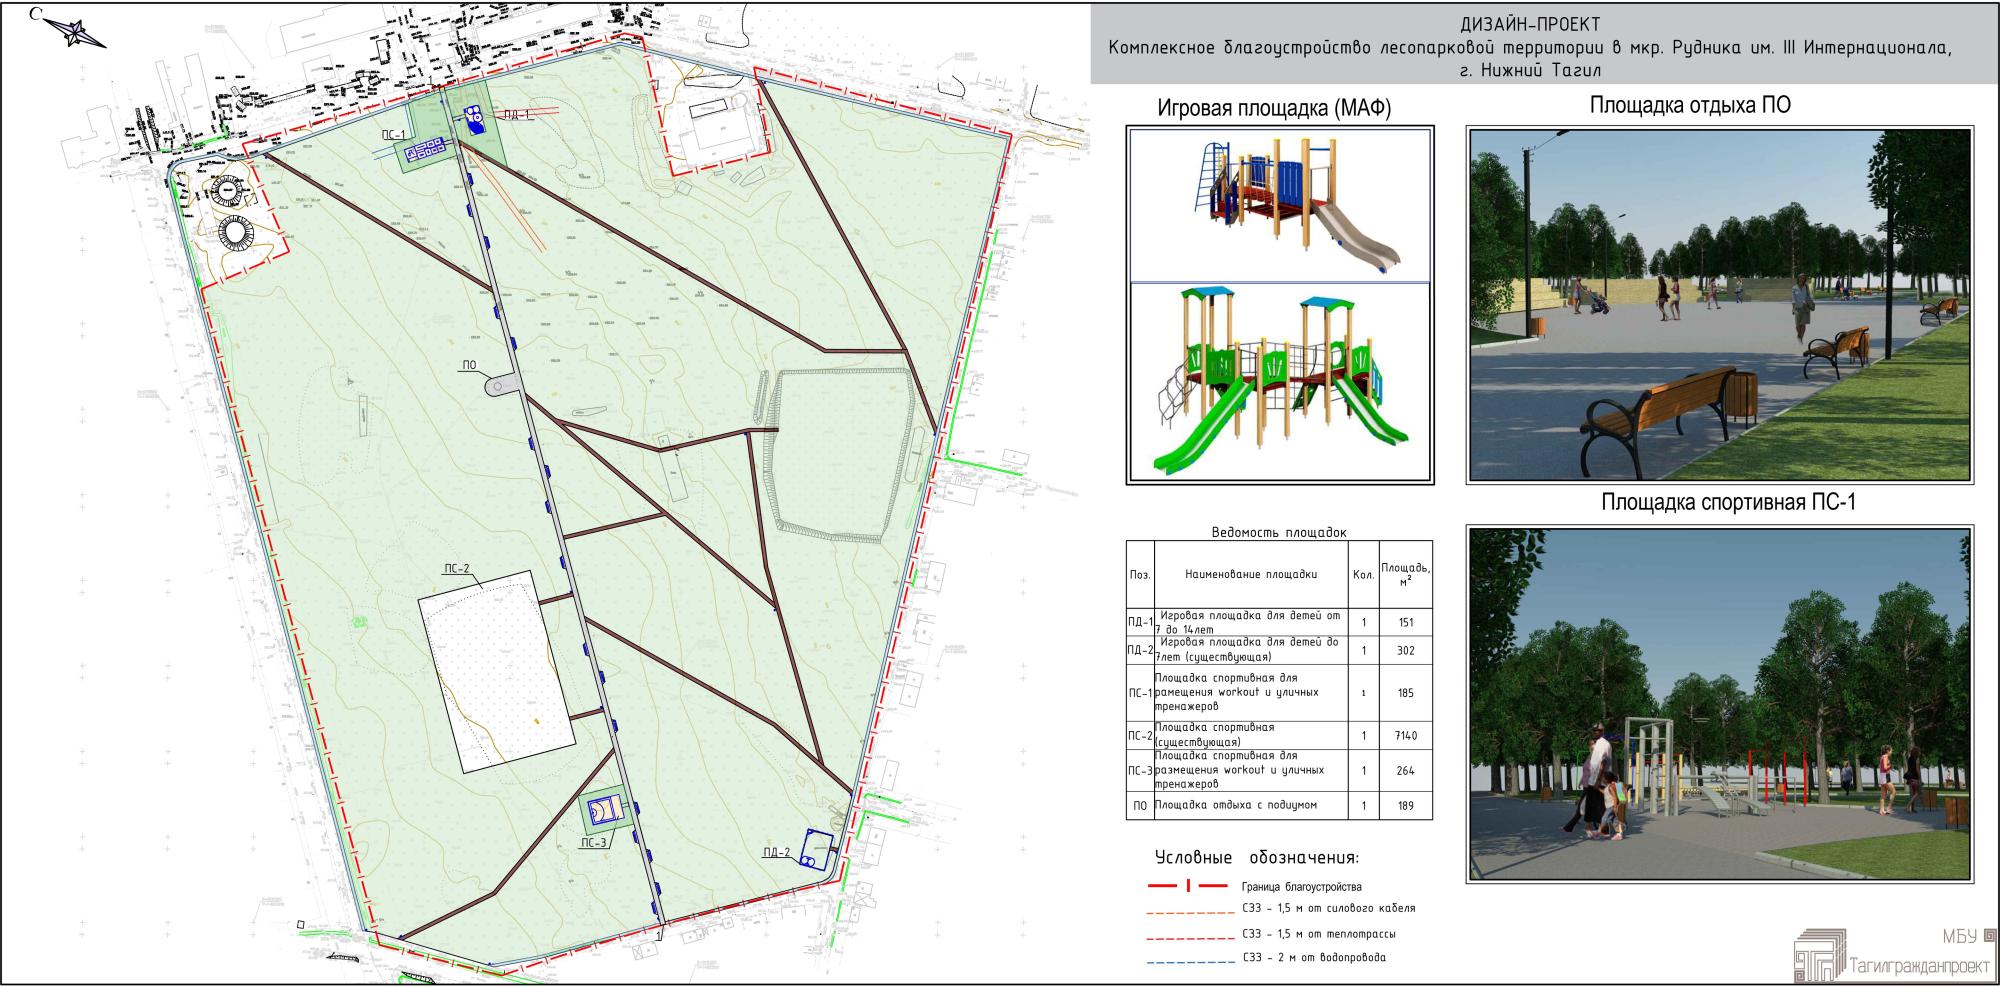Open the rest area render with benches
This screenshot has height=988, width=2000.
coord(1720,305)
